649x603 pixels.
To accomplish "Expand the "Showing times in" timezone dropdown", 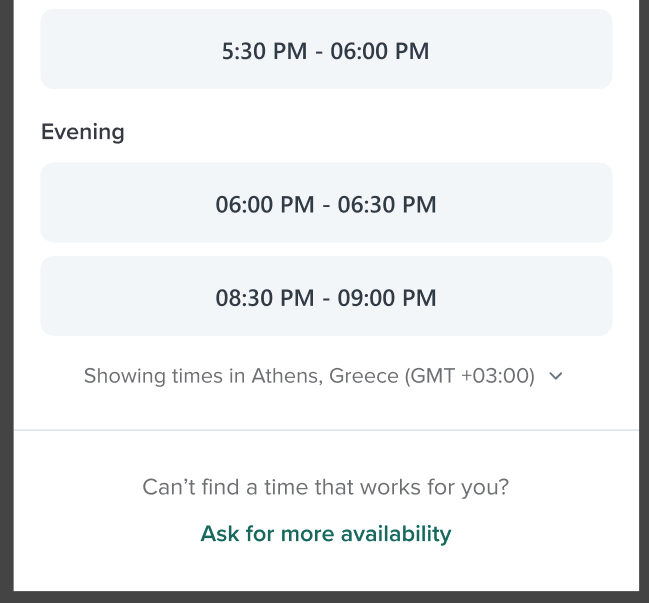I will point(323,377).
